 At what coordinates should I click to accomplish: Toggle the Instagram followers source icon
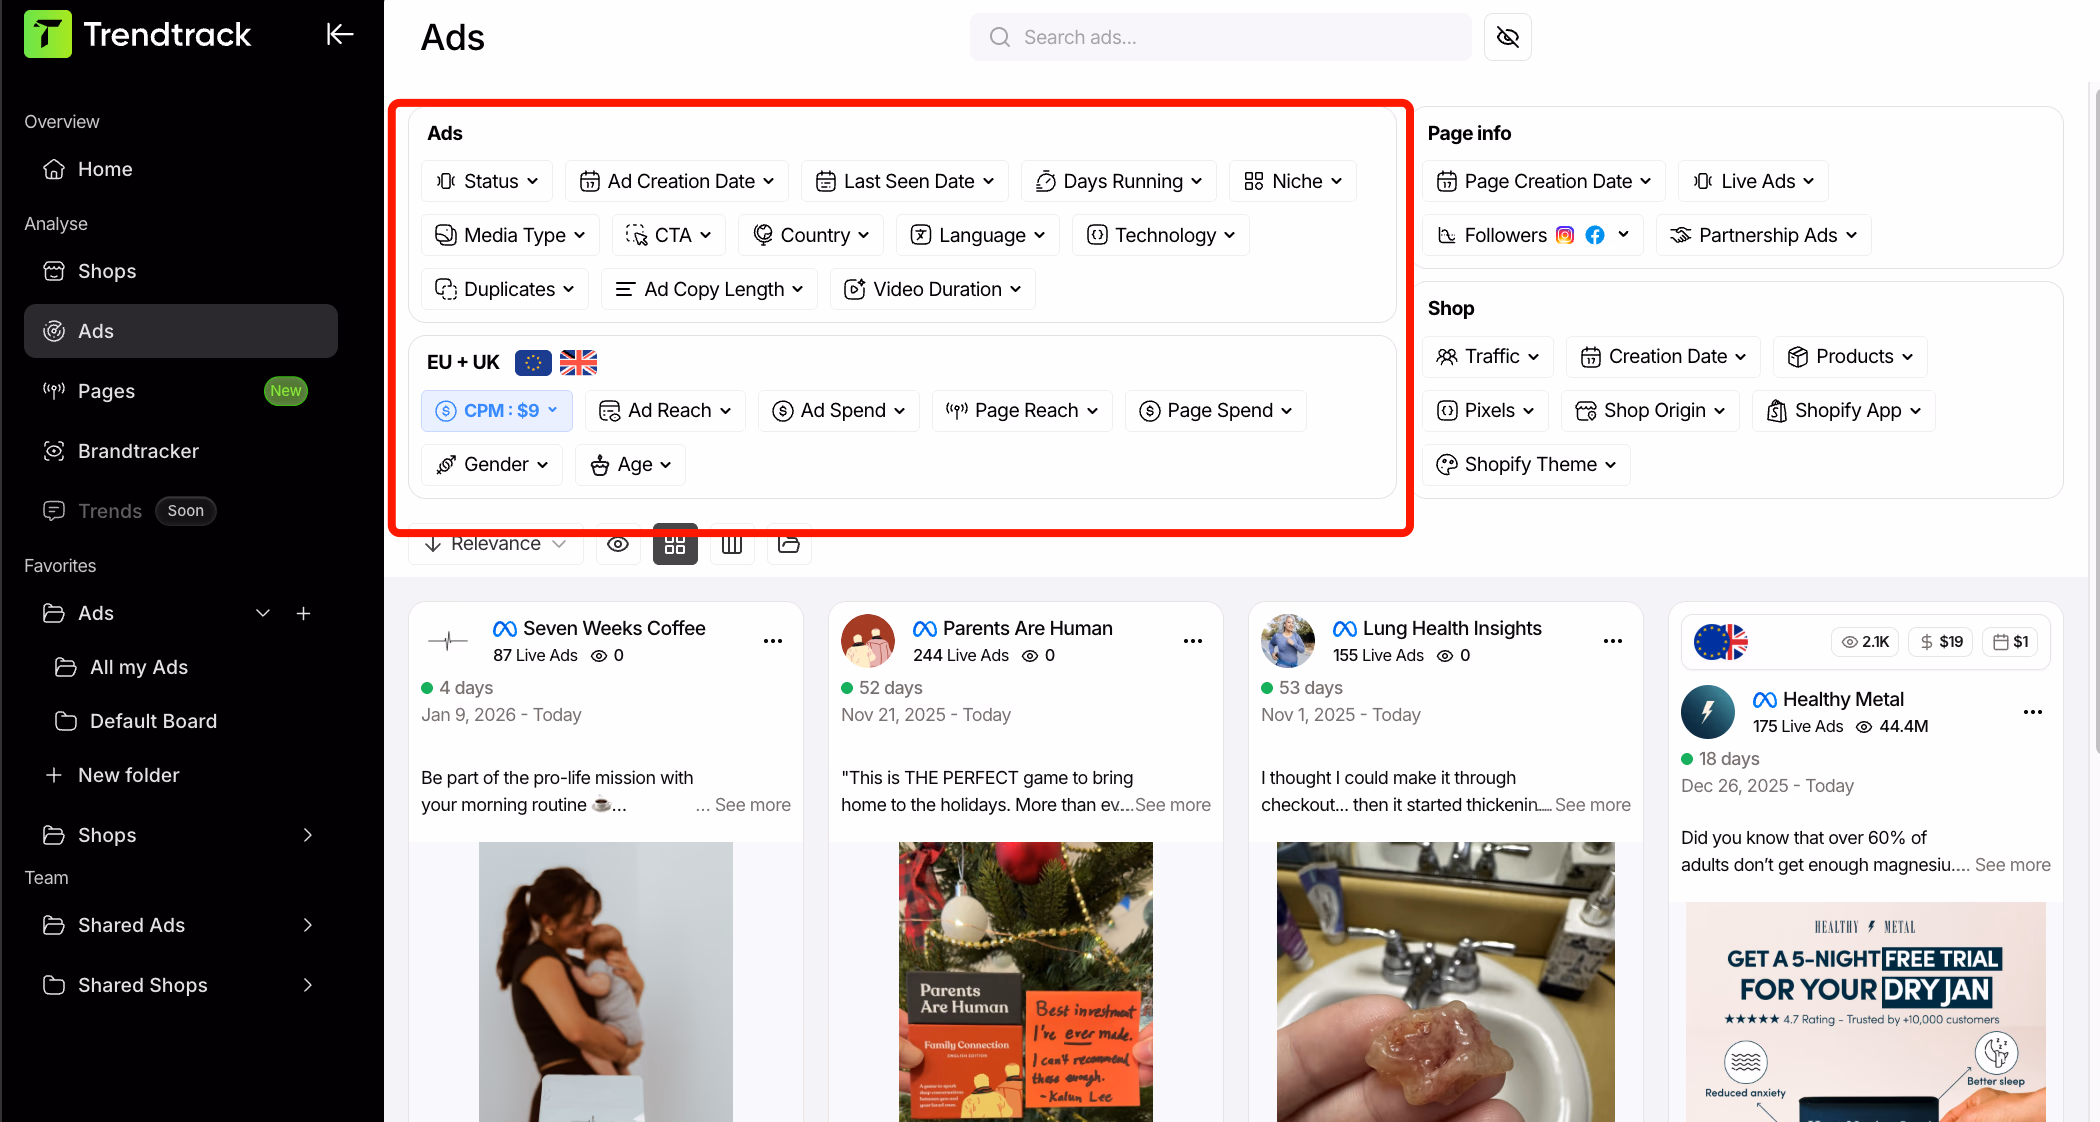point(1566,235)
